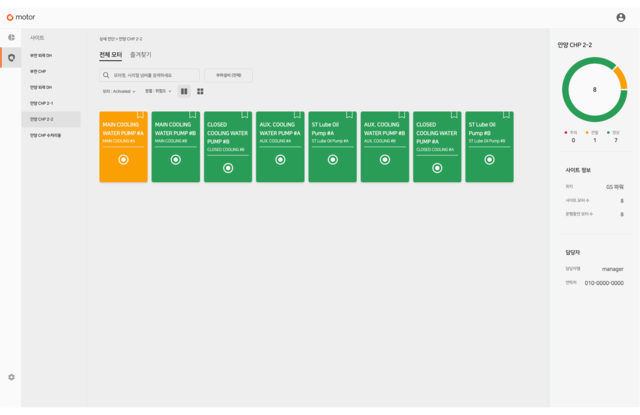Select the shield diagnosis icon in the left rail
640x415 pixels.
pos(11,58)
